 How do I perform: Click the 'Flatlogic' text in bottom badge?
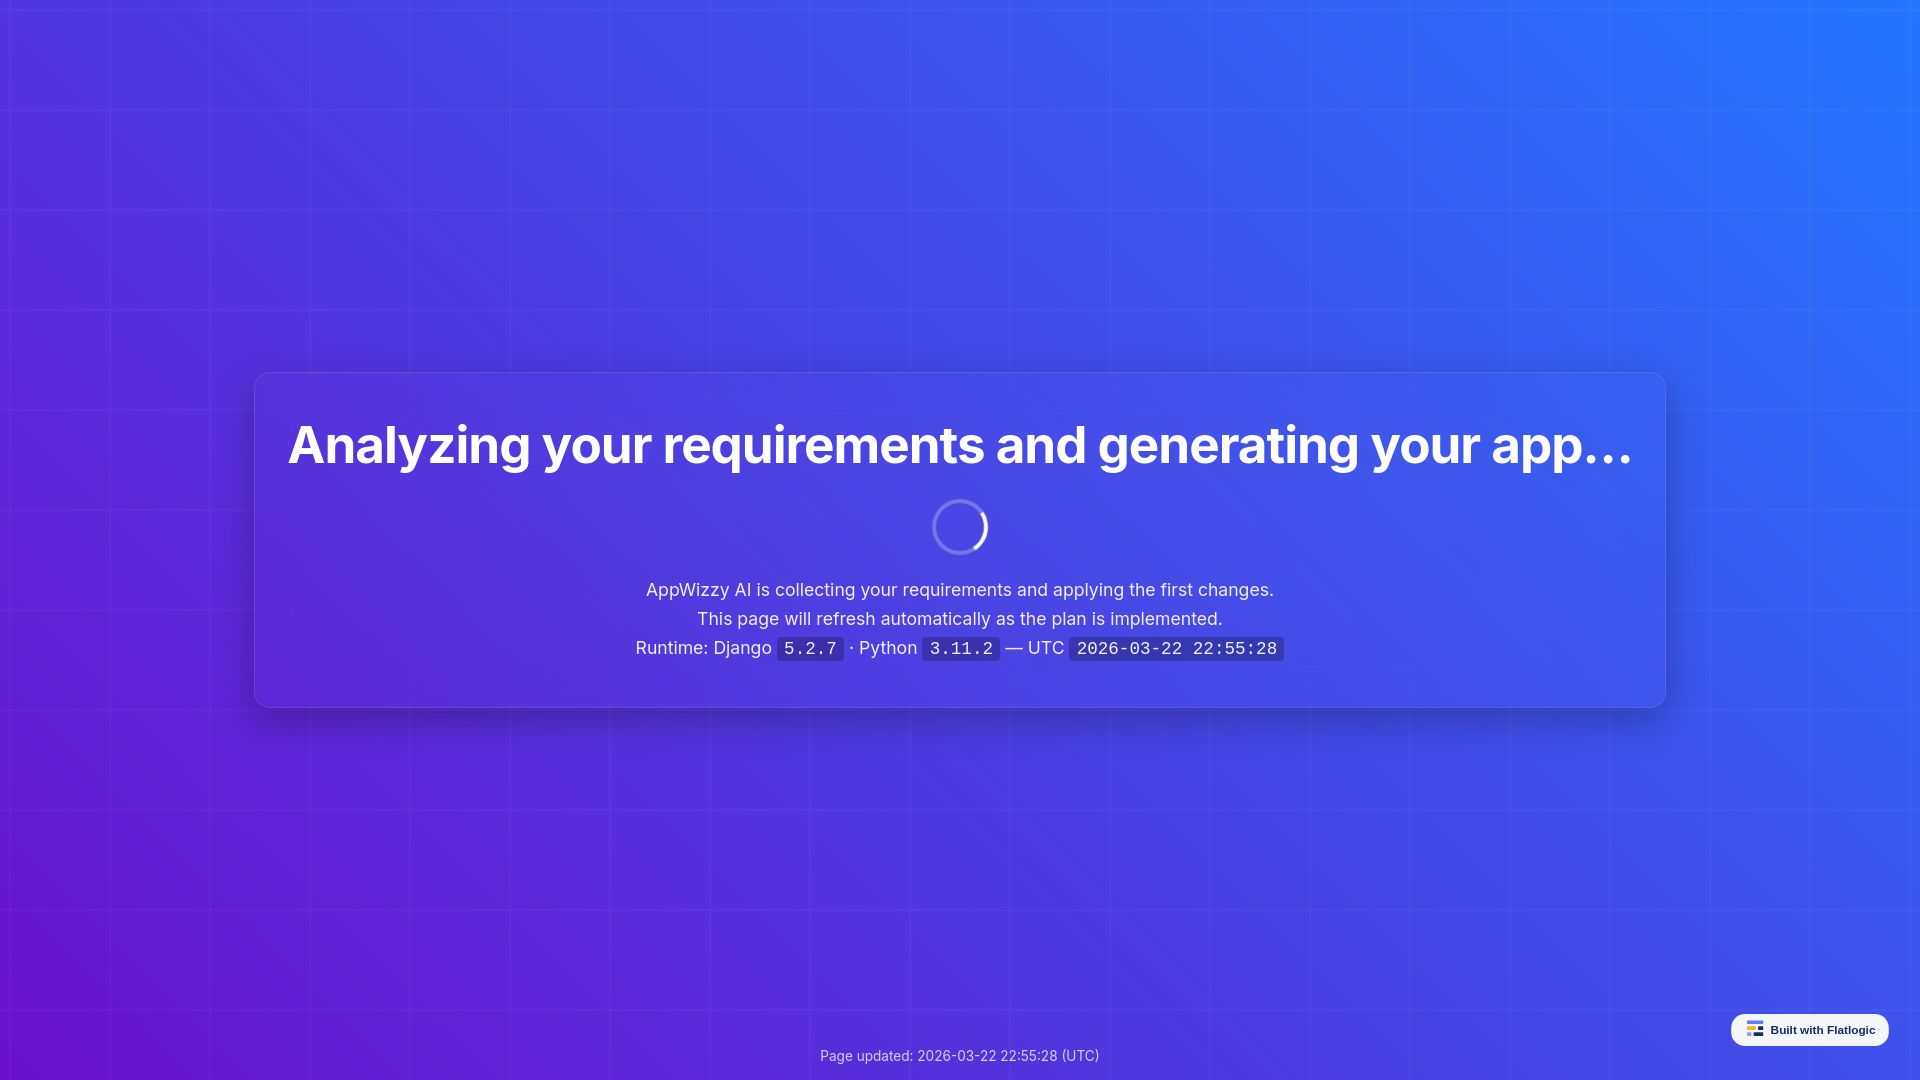(x=1849, y=1030)
